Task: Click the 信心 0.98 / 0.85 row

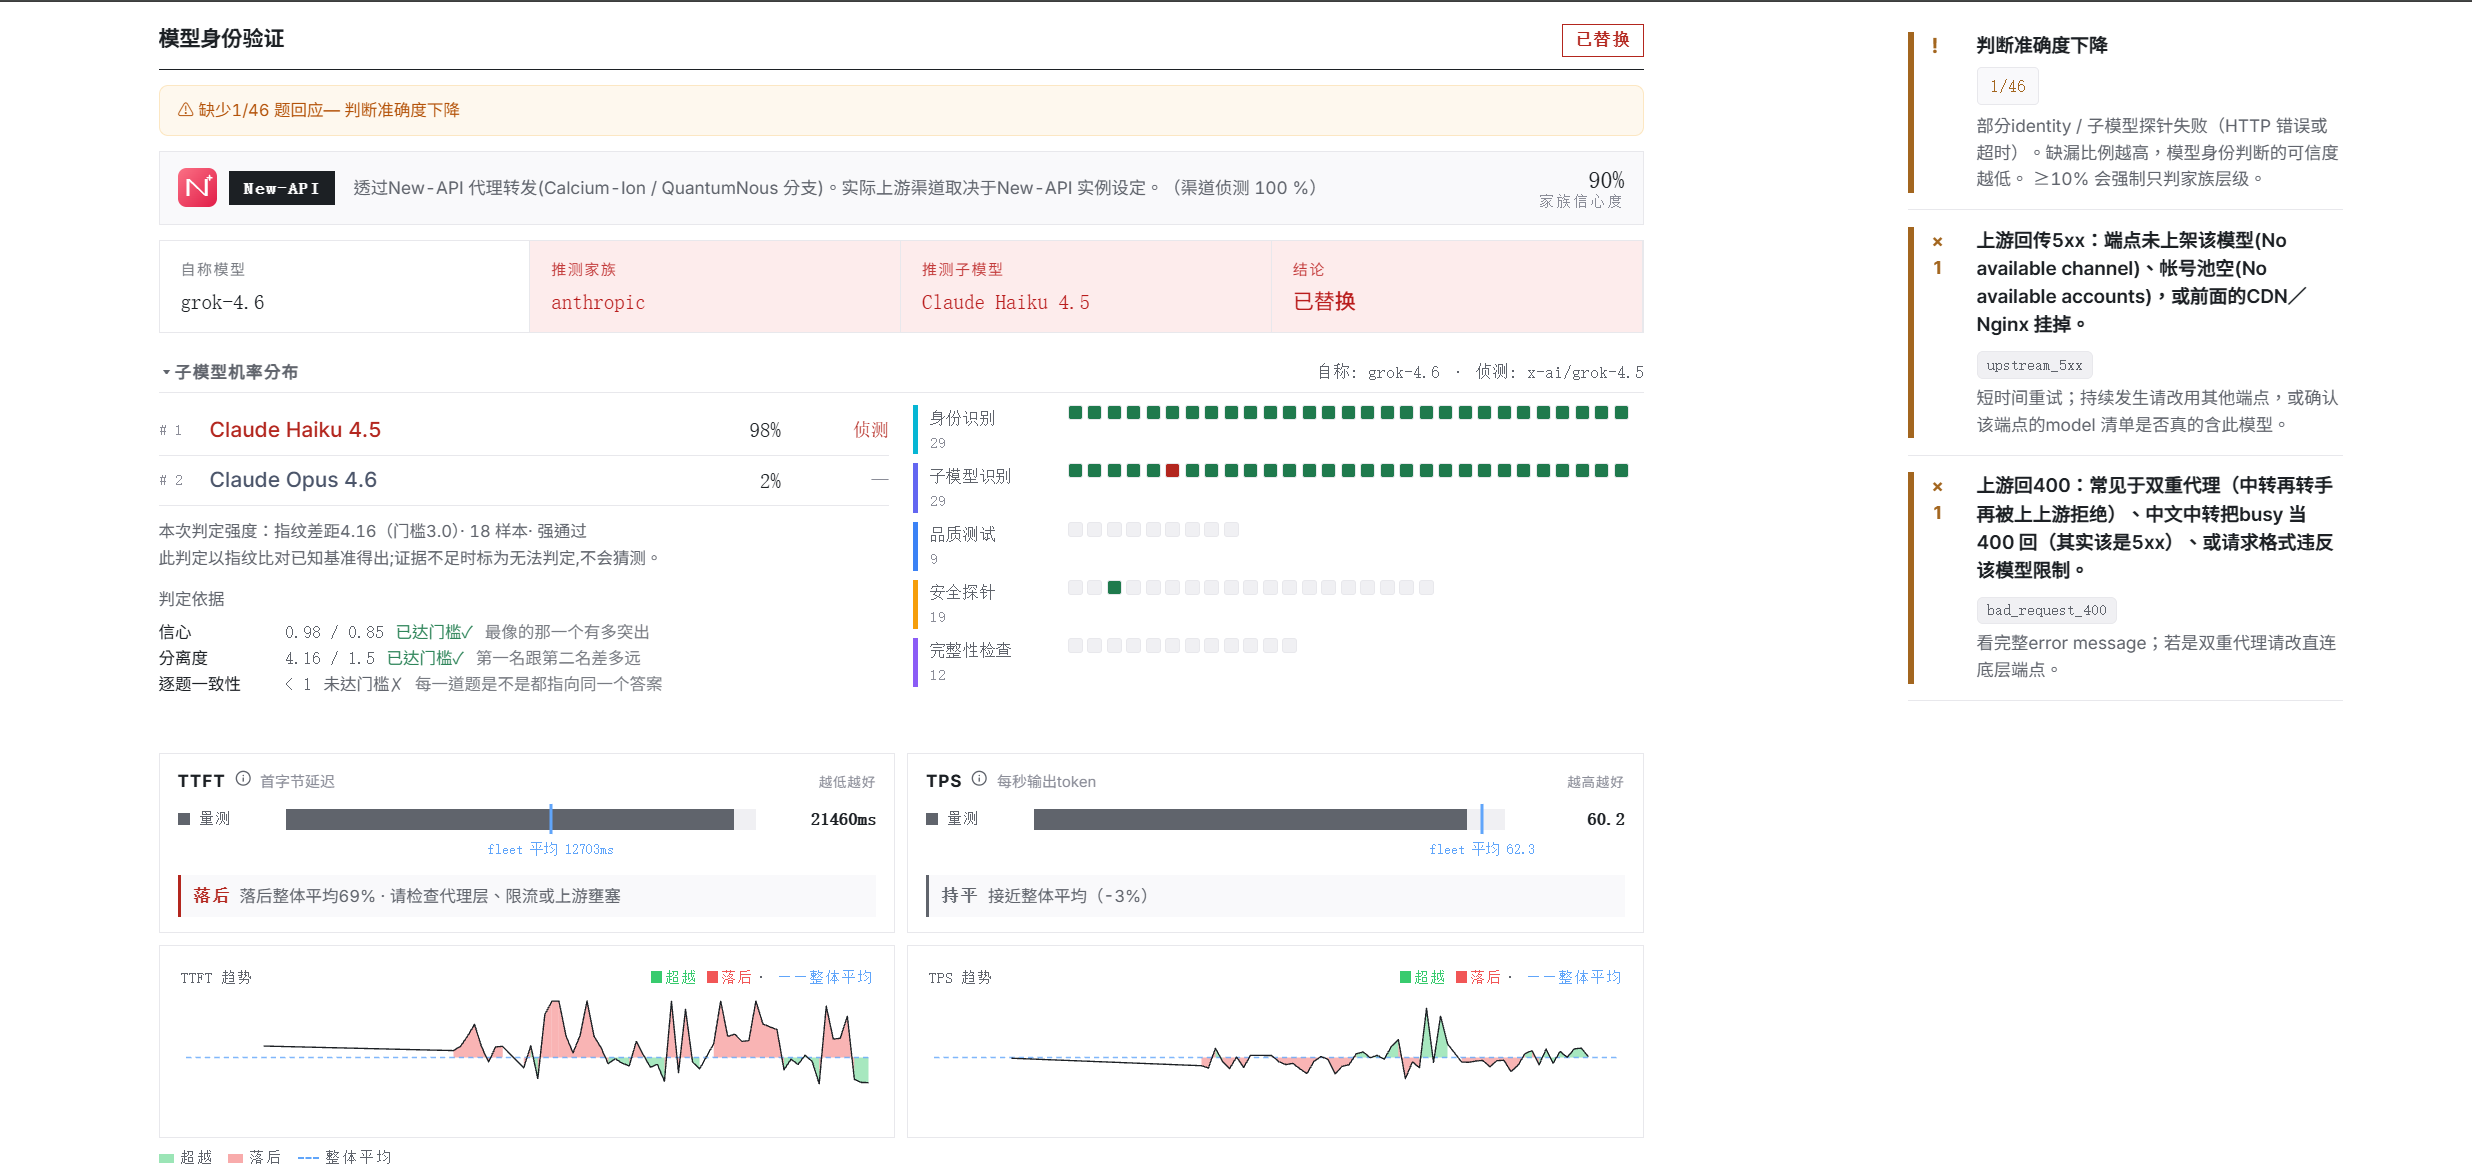Action: tap(404, 632)
